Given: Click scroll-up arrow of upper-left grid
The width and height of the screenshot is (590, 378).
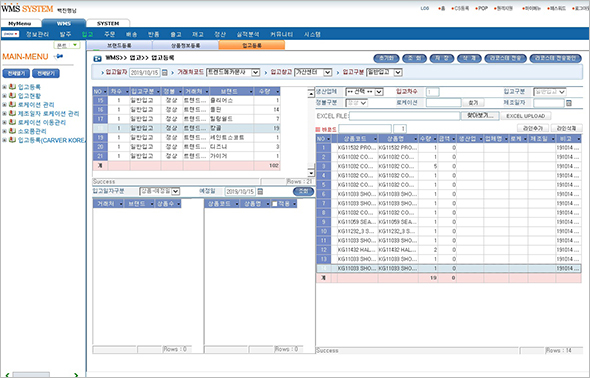Looking at the screenshot, I should [x=311, y=93].
